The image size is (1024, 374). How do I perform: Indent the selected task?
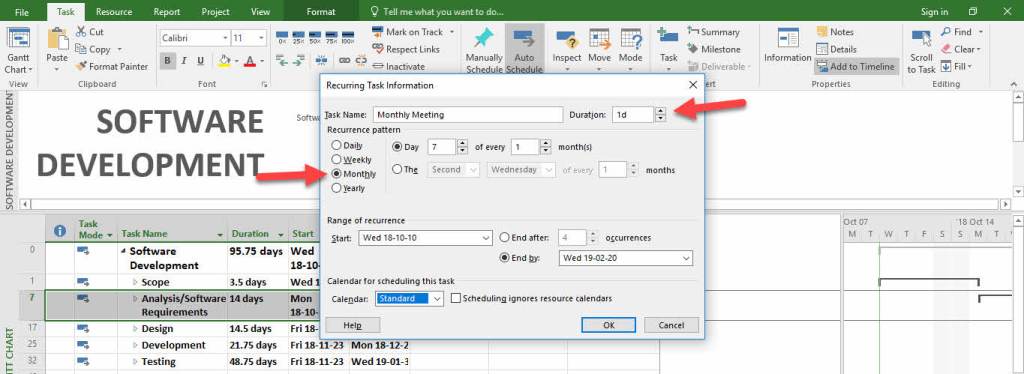click(298, 60)
